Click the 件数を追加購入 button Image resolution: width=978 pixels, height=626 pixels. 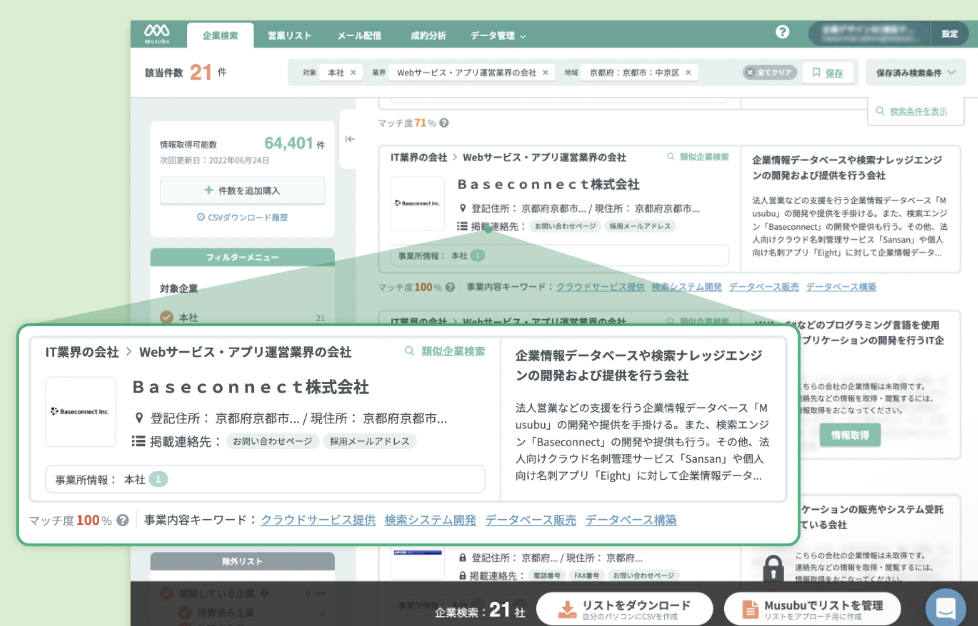pyautogui.click(x=242, y=190)
